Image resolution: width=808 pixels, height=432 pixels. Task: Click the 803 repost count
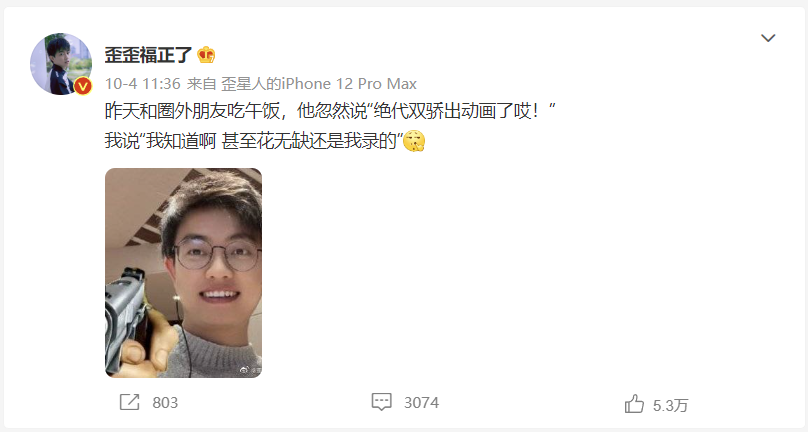(x=165, y=403)
